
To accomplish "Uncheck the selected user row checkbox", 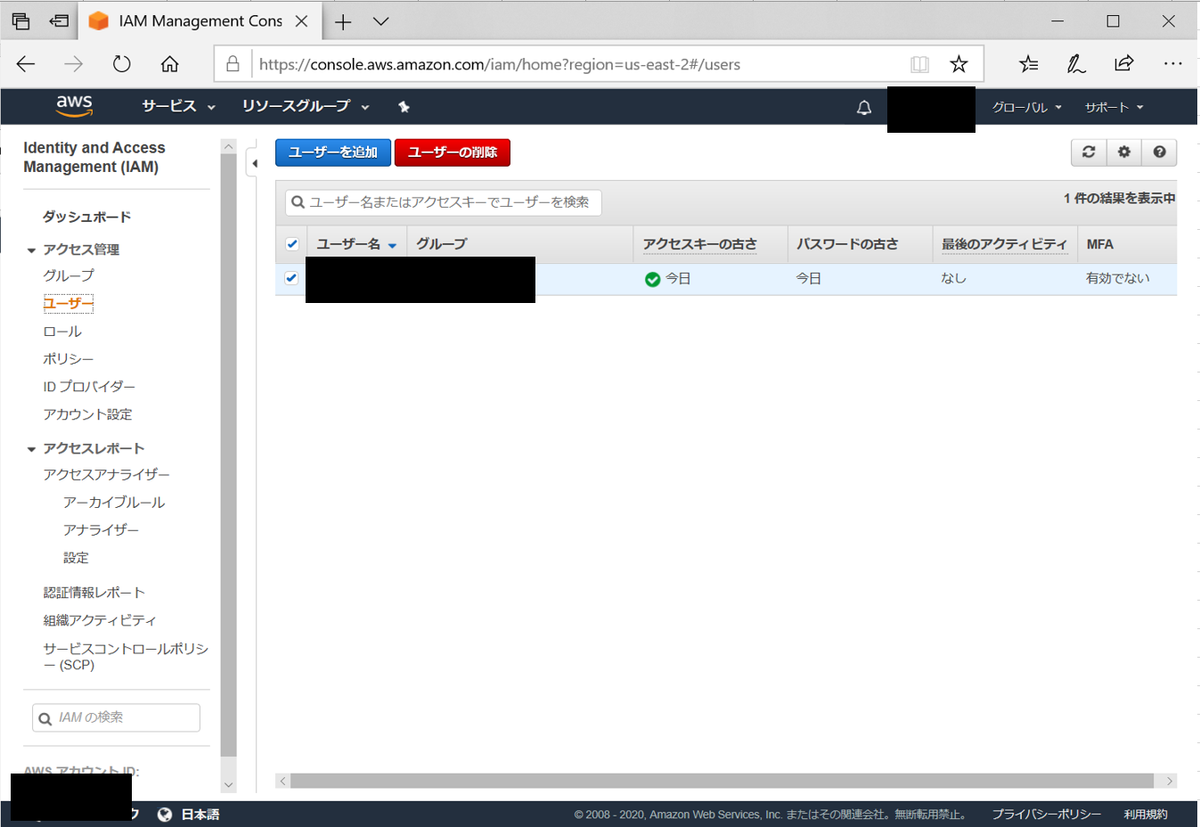I will click(292, 278).
